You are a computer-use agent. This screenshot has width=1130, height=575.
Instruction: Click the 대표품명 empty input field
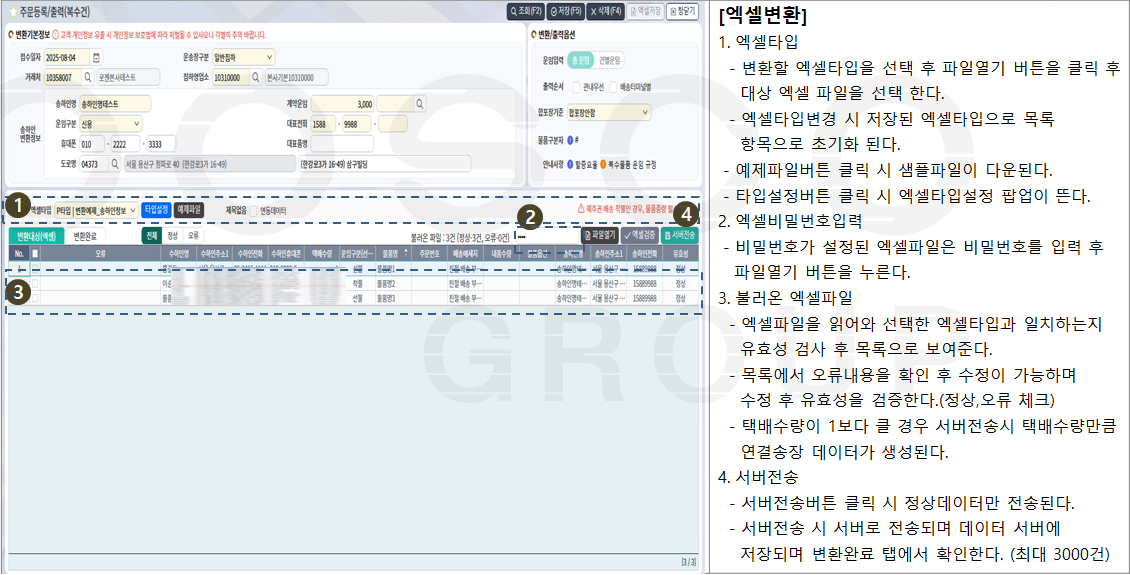[x=342, y=143]
